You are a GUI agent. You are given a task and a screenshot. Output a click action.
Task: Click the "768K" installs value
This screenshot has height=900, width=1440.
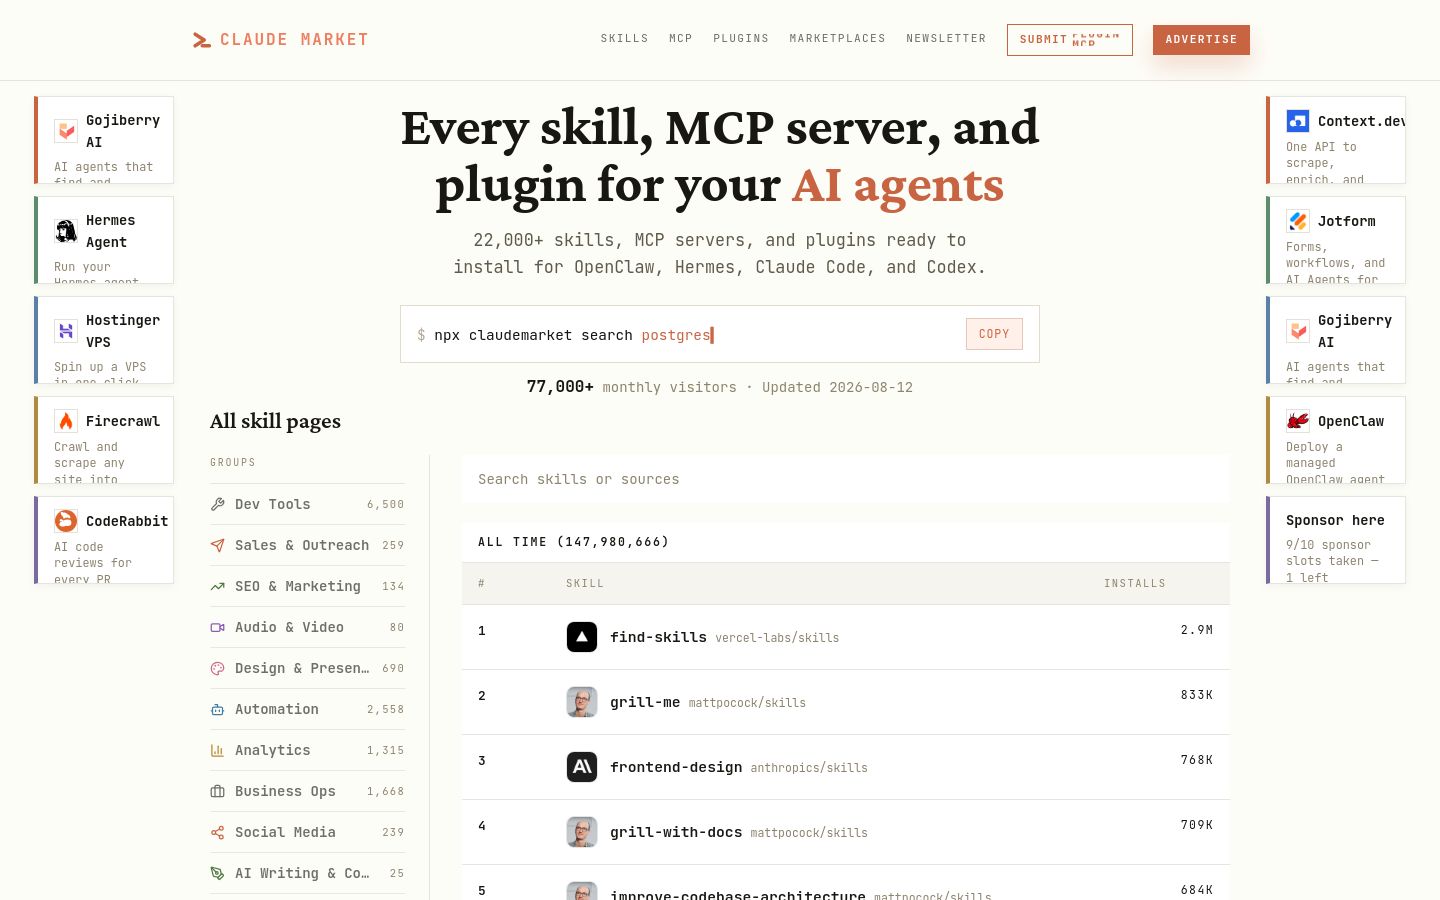pyautogui.click(x=1197, y=760)
